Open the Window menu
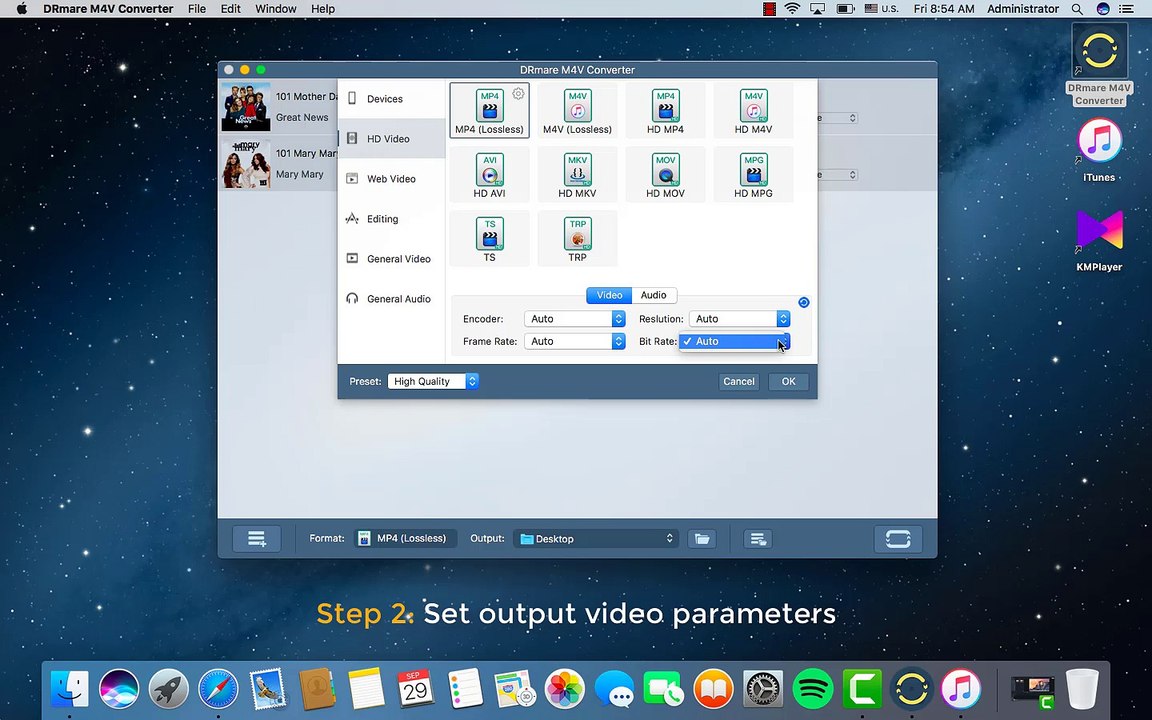This screenshot has width=1152, height=720. click(x=276, y=9)
